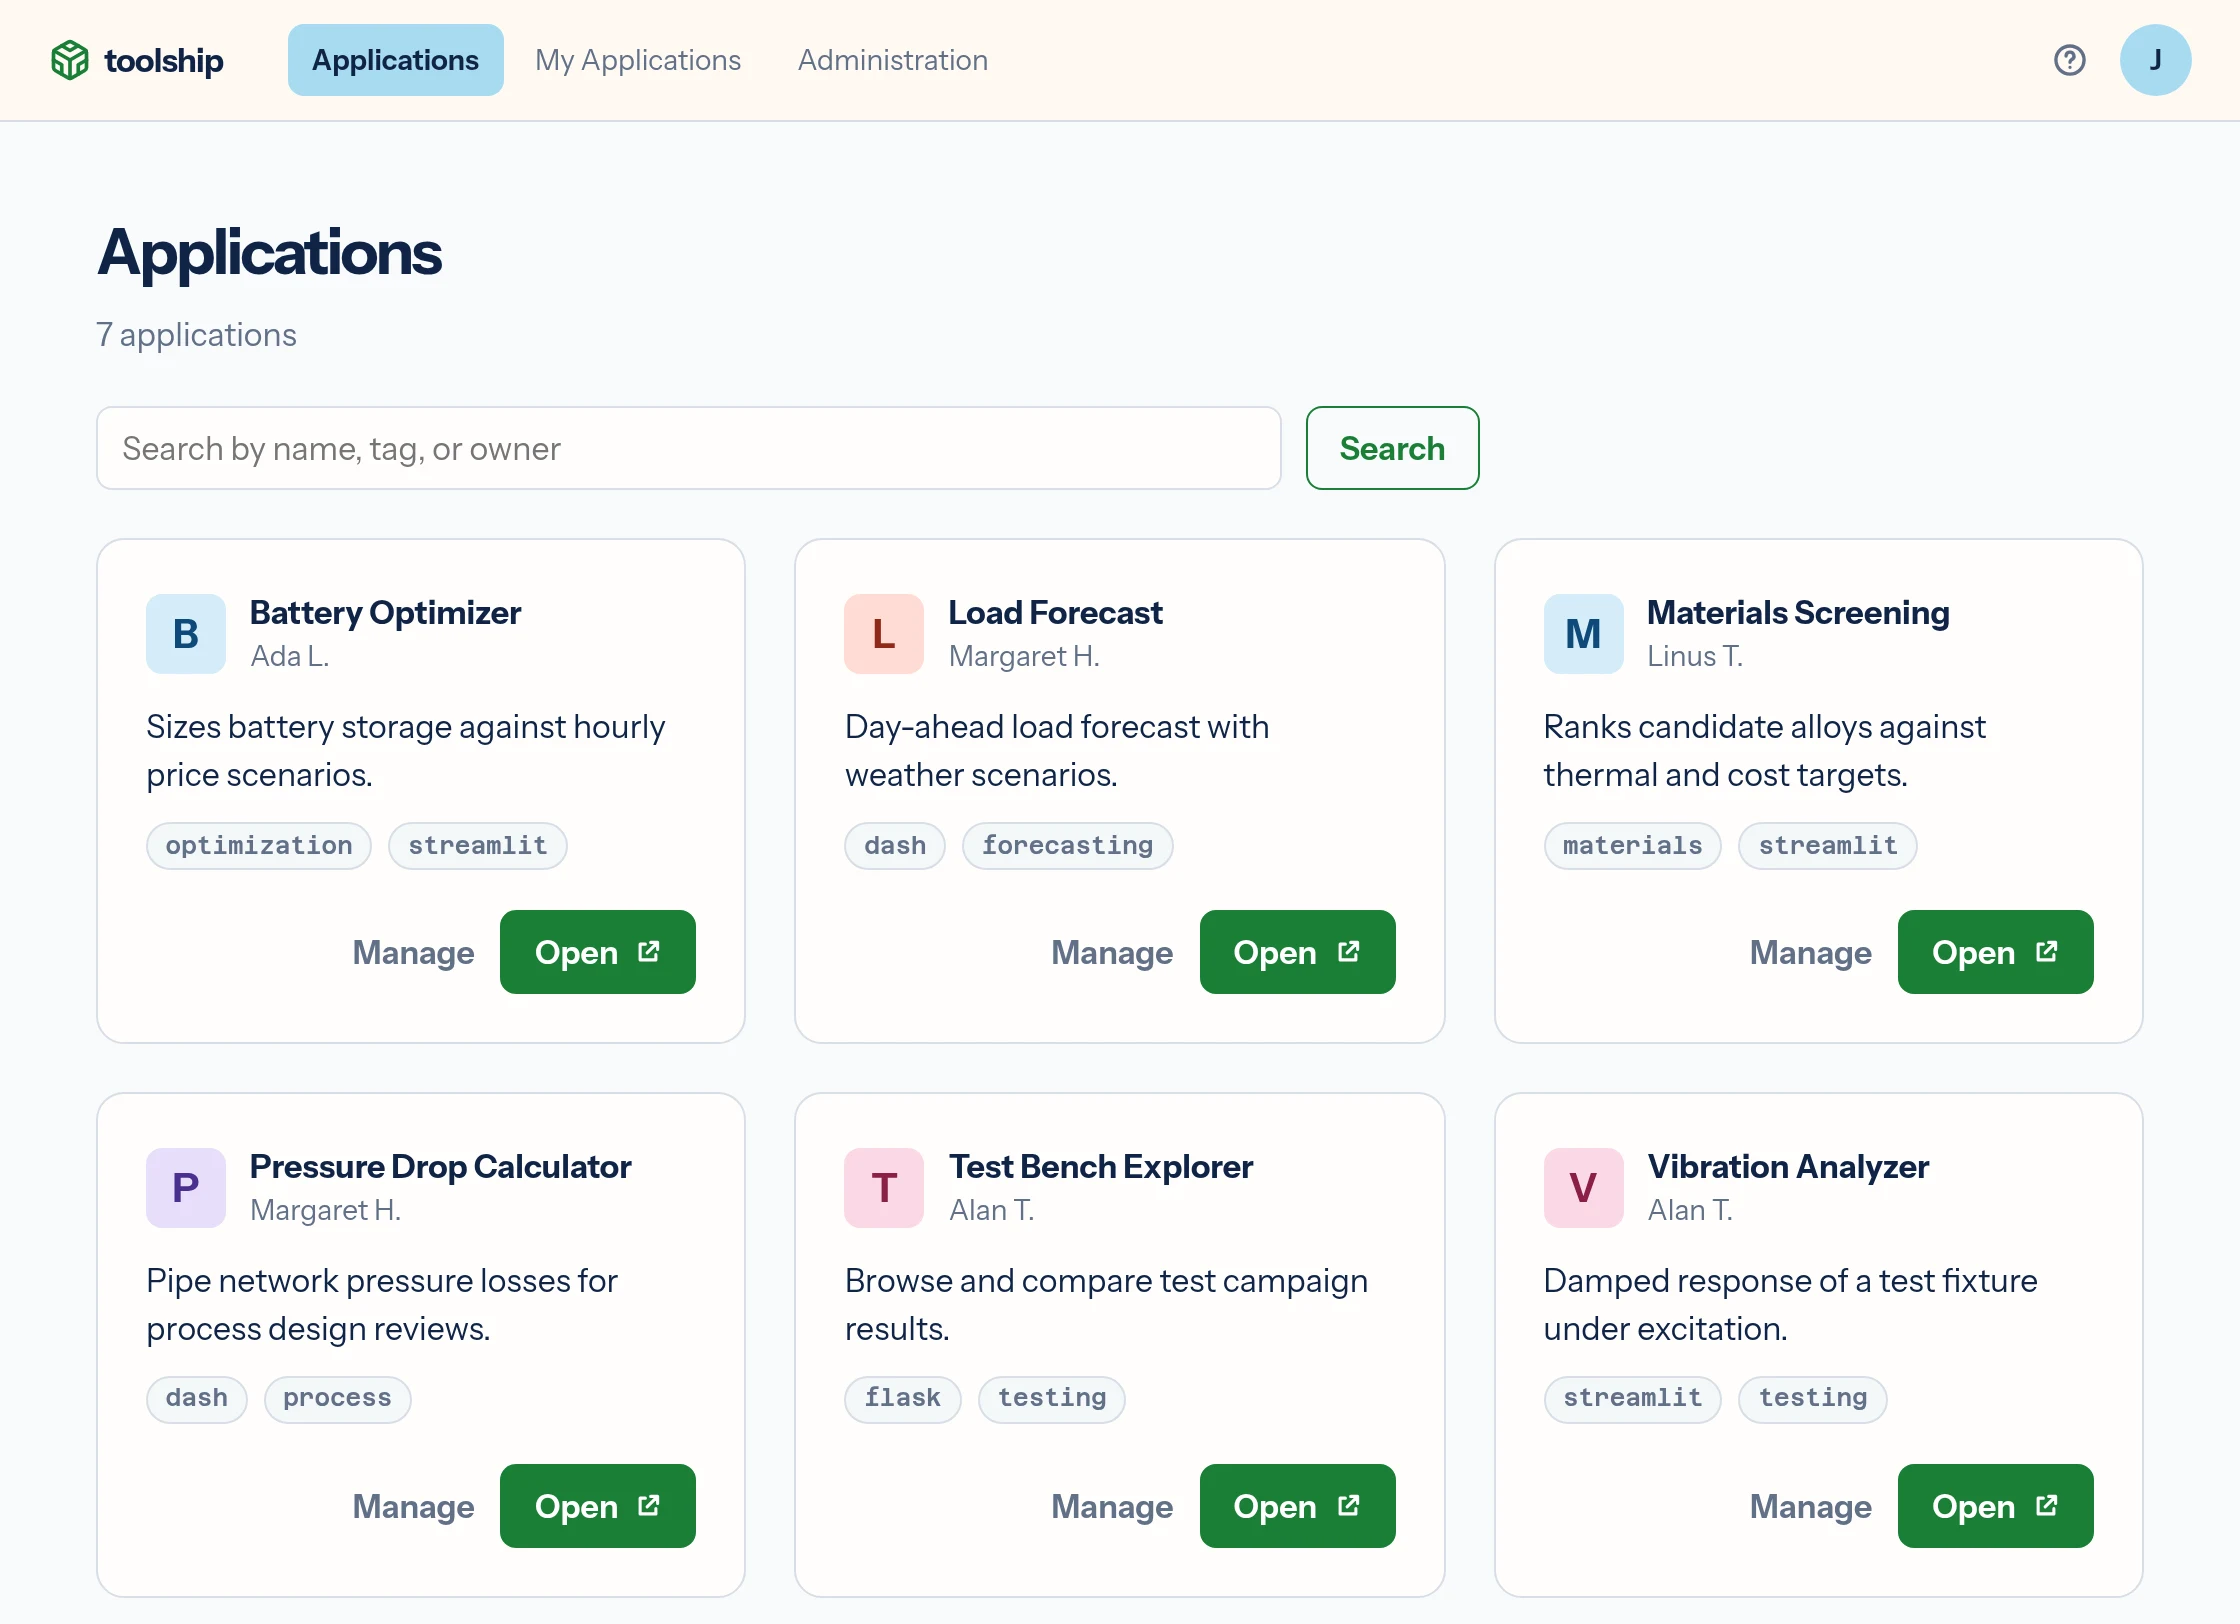Open the user avatar J menu
Image resolution: width=2240 pixels, height=1624 pixels.
click(x=2155, y=60)
